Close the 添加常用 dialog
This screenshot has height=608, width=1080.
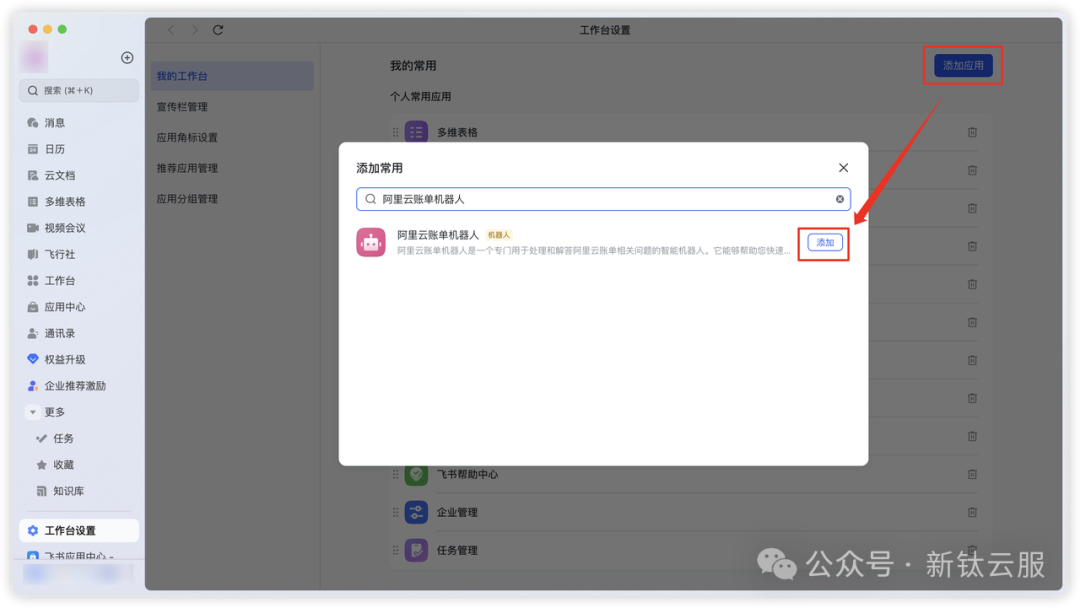click(x=843, y=168)
